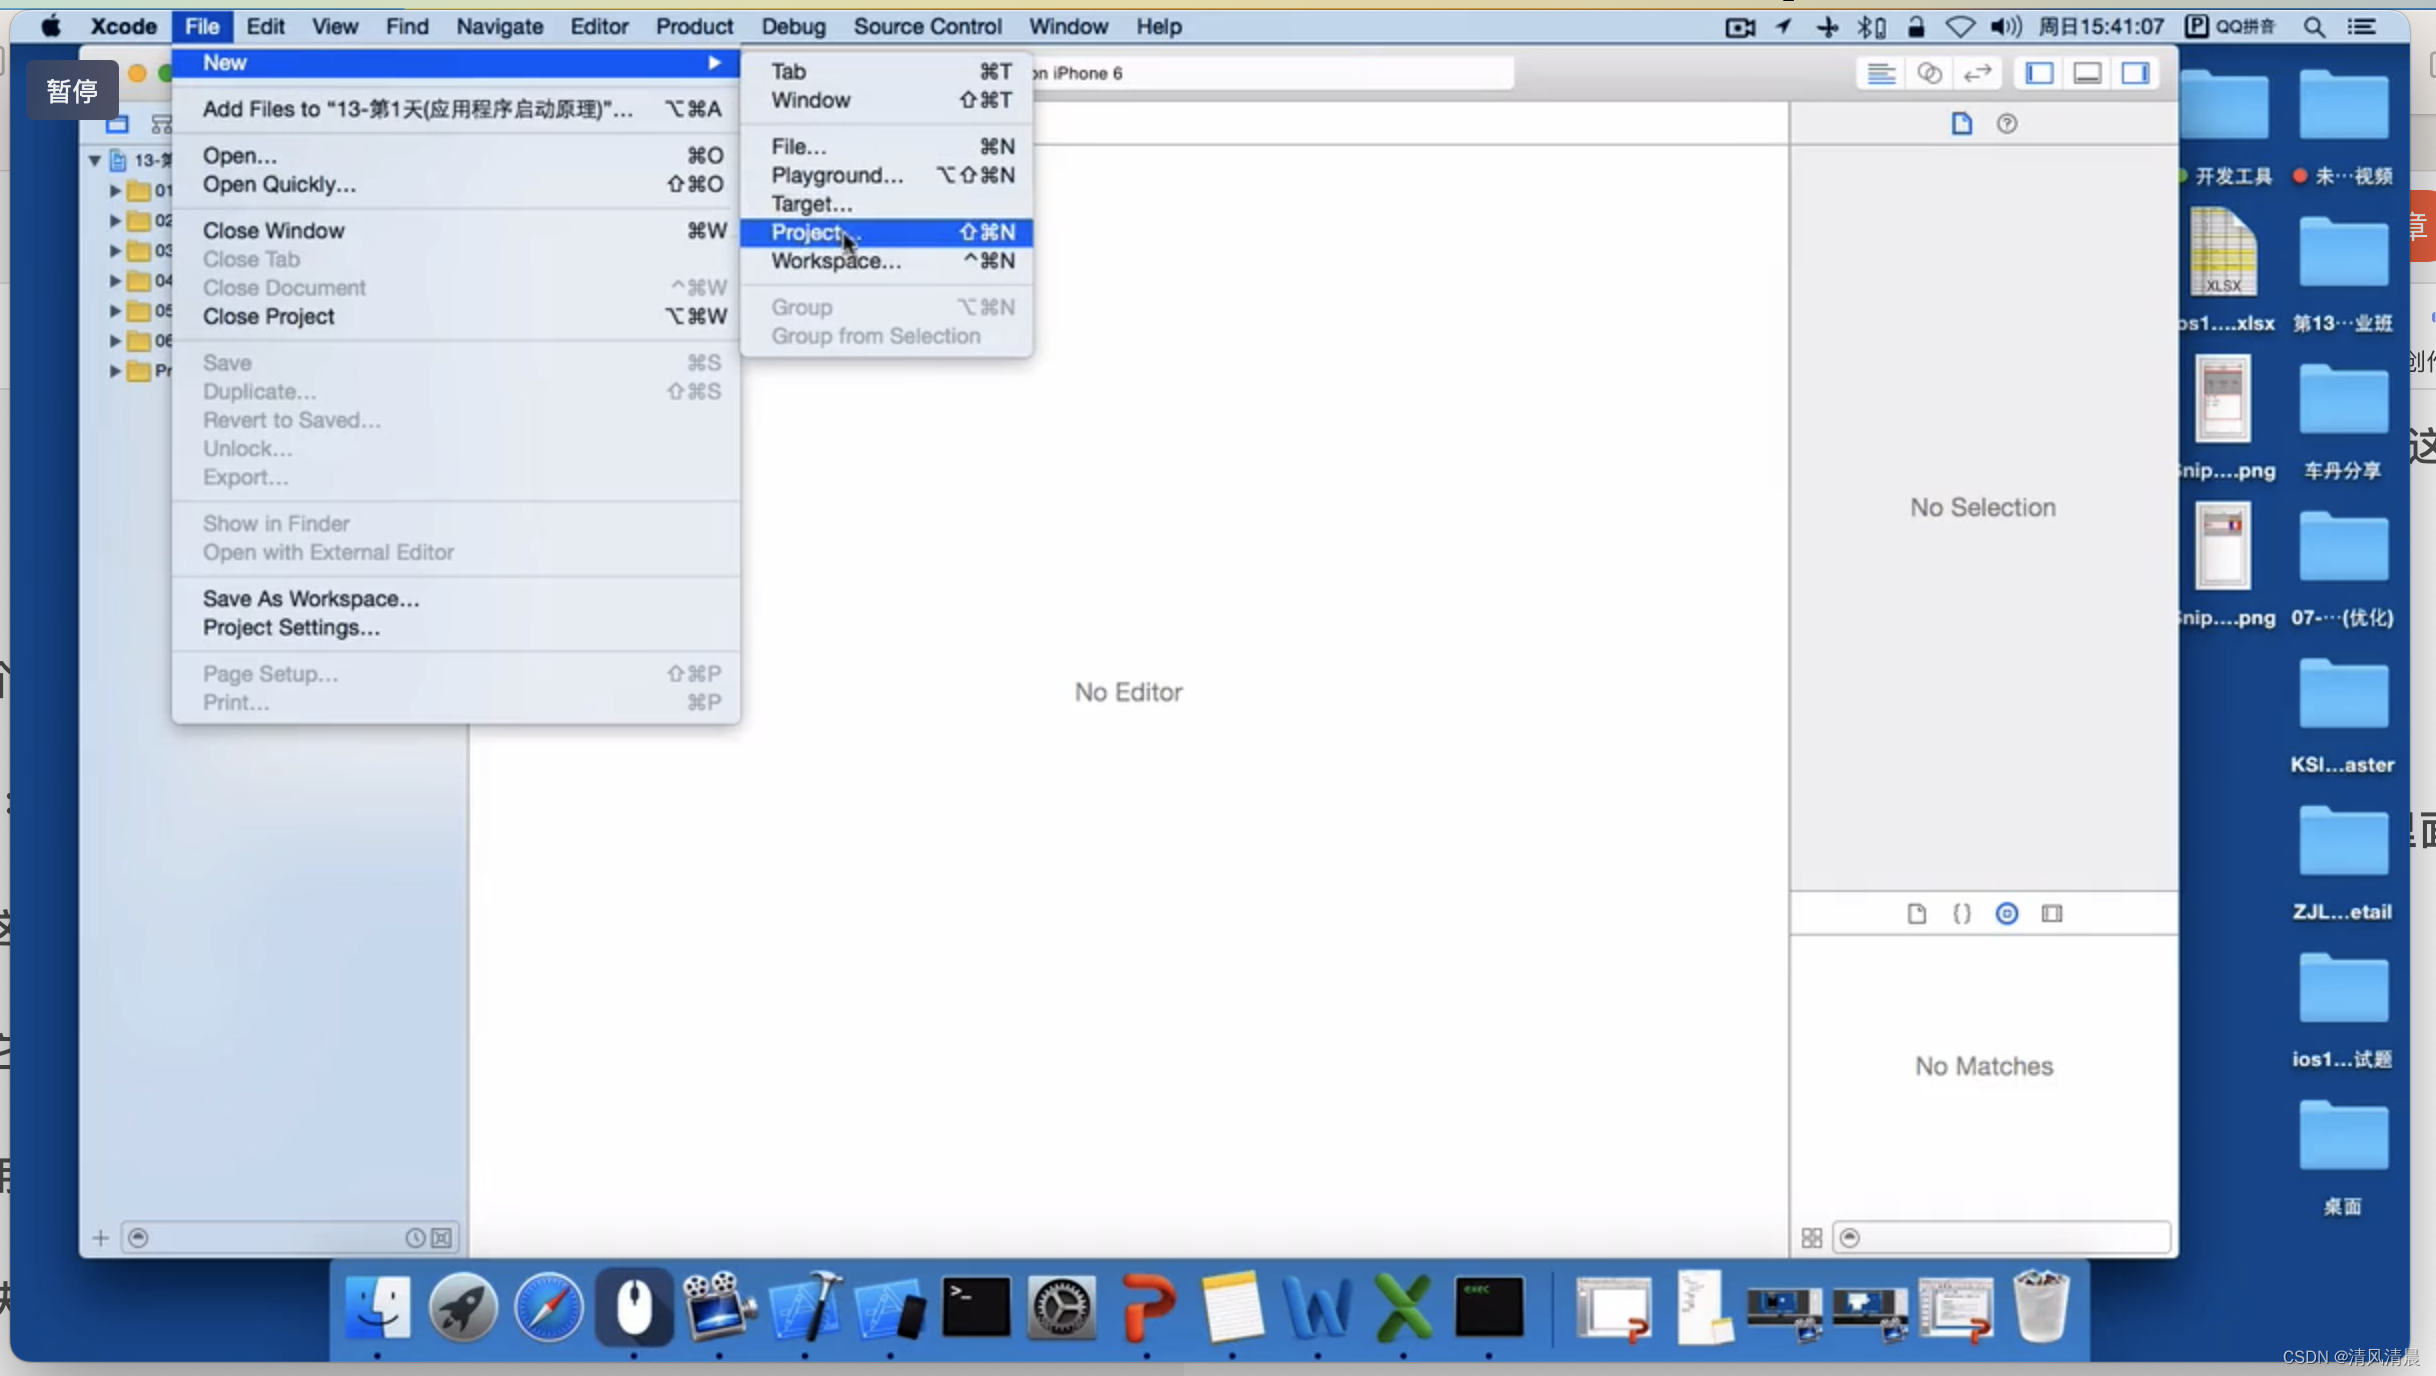Select the Source Control menu
The width and height of the screenshot is (2436, 1376).
[x=925, y=25]
